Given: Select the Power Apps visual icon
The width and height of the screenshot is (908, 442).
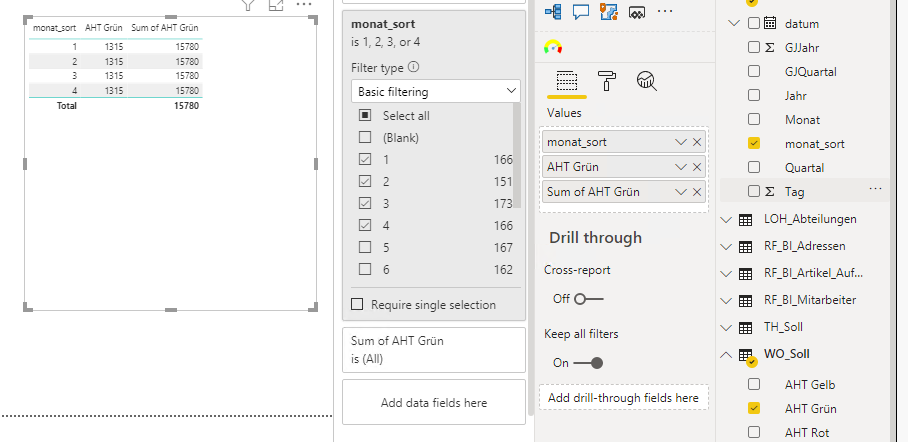Looking at the screenshot, I should tap(636, 11).
